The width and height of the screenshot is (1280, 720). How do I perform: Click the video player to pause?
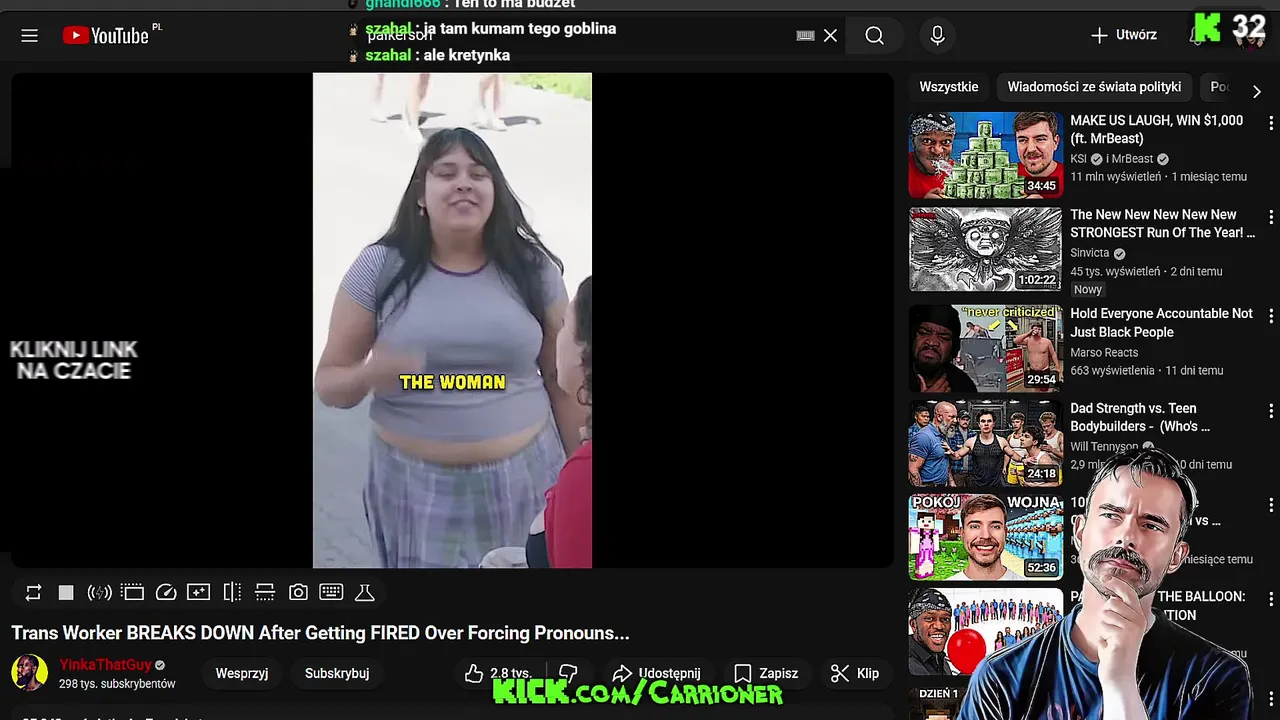[452, 320]
